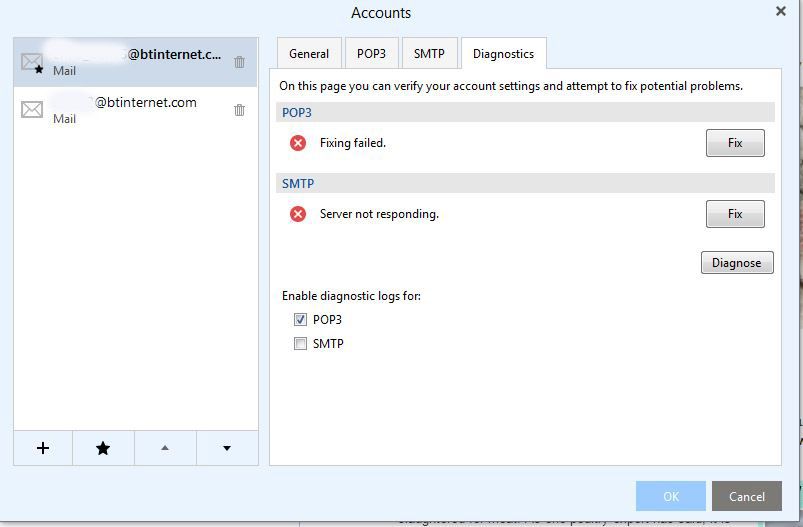The width and height of the screenshot is (803, 527).
Task: Click 'Enable diagnostic logs for:' label
Action: pyautogui.click(x=351, y=296)
